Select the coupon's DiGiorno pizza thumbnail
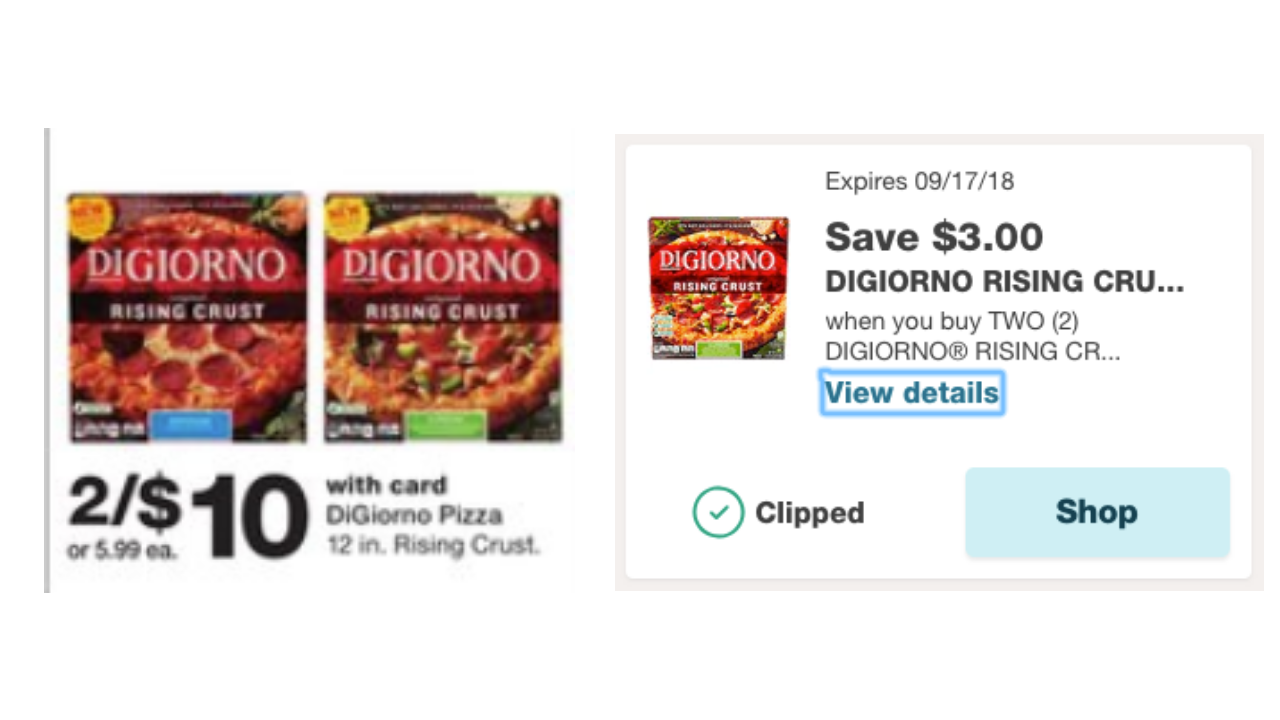Screen dimensions: 1280x720 (x=718, y=288)
